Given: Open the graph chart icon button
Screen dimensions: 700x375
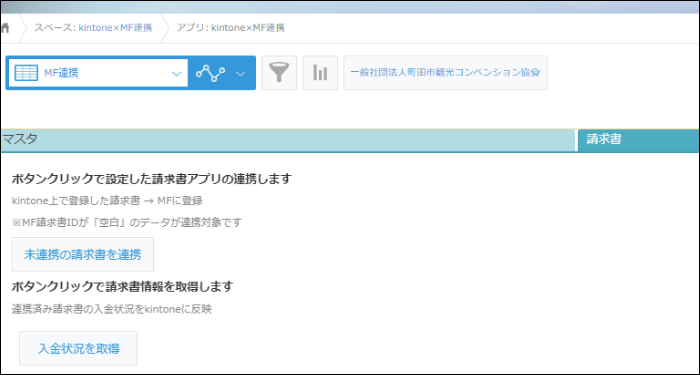Looking at the screenshot, I should click(210, 73).
